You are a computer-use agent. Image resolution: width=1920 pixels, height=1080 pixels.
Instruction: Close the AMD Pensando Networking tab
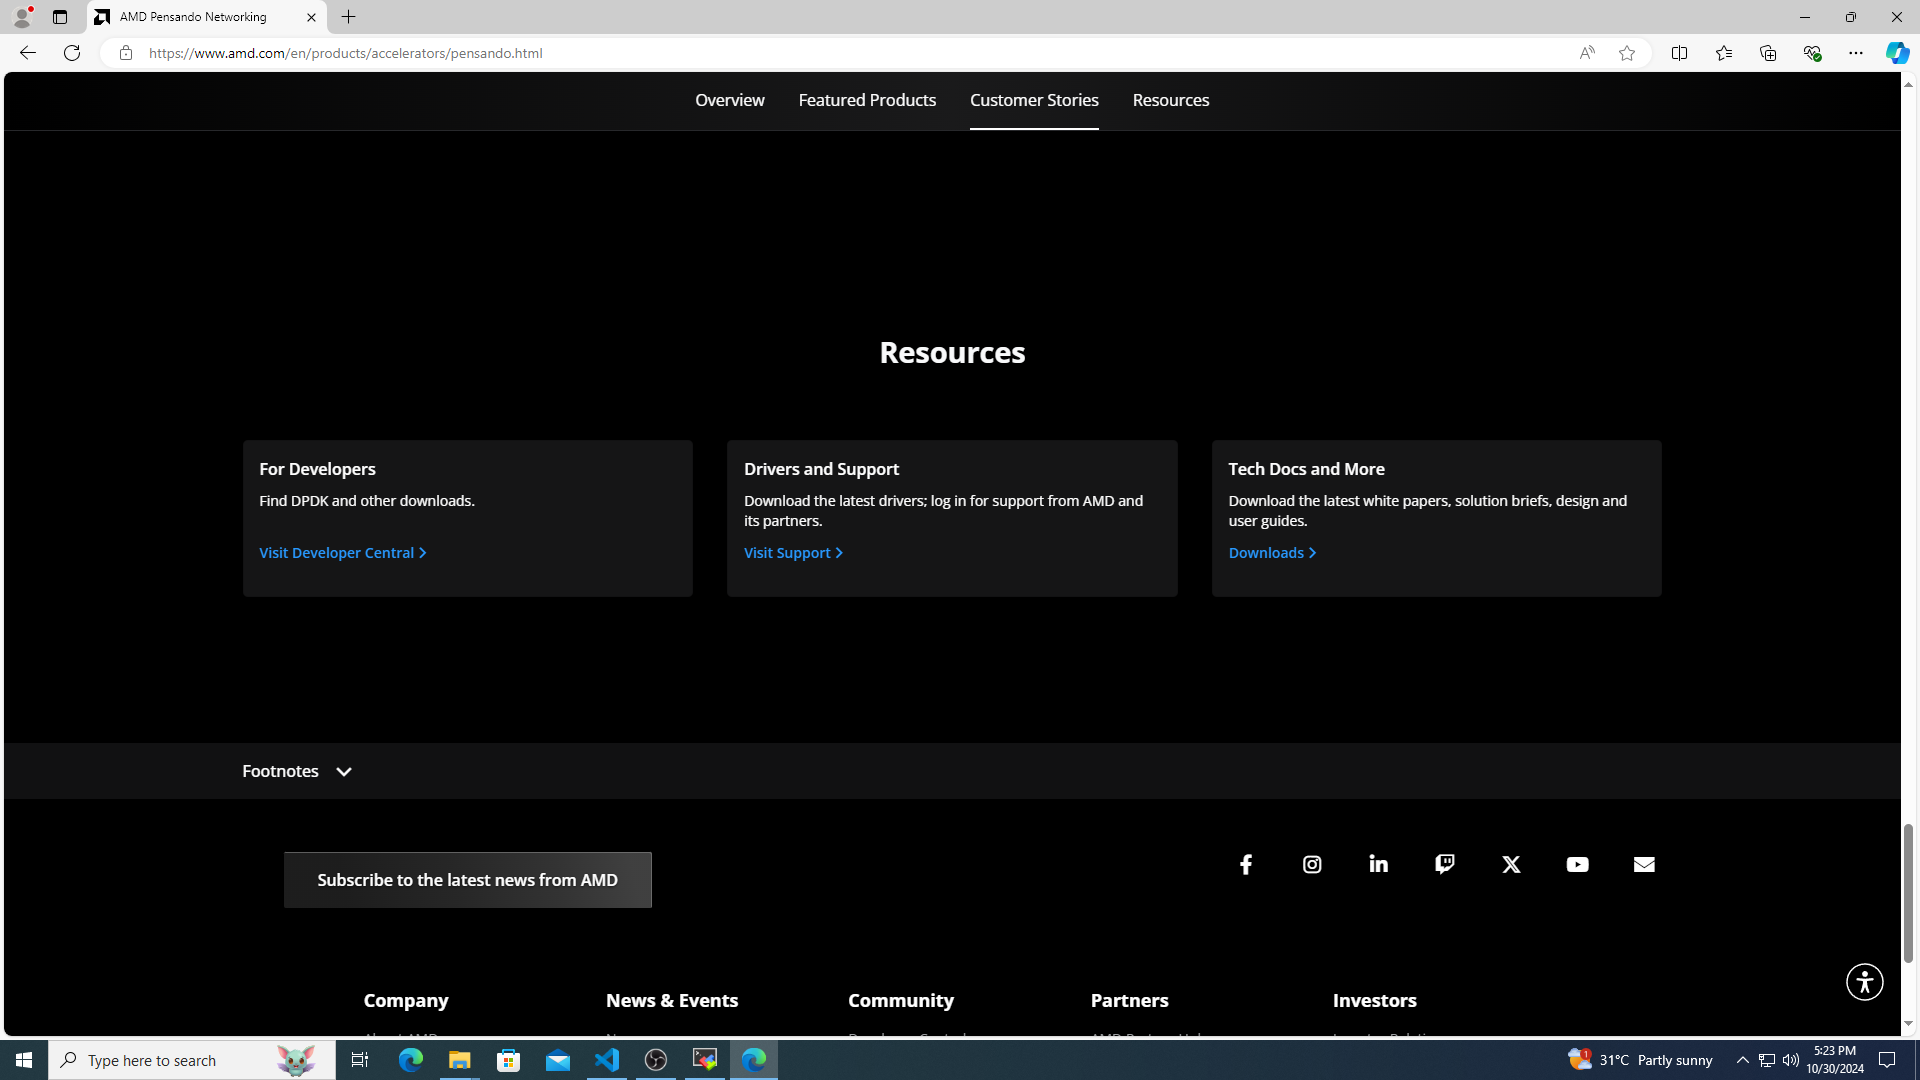[311, 17]
